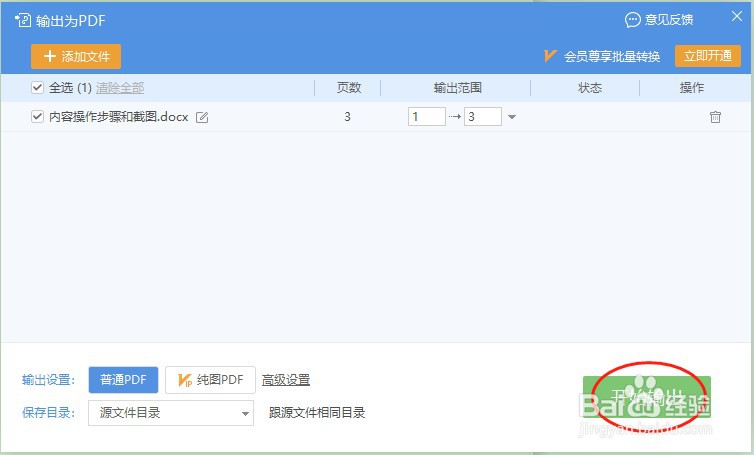Click the 输出范围 column header

point(457,88)
